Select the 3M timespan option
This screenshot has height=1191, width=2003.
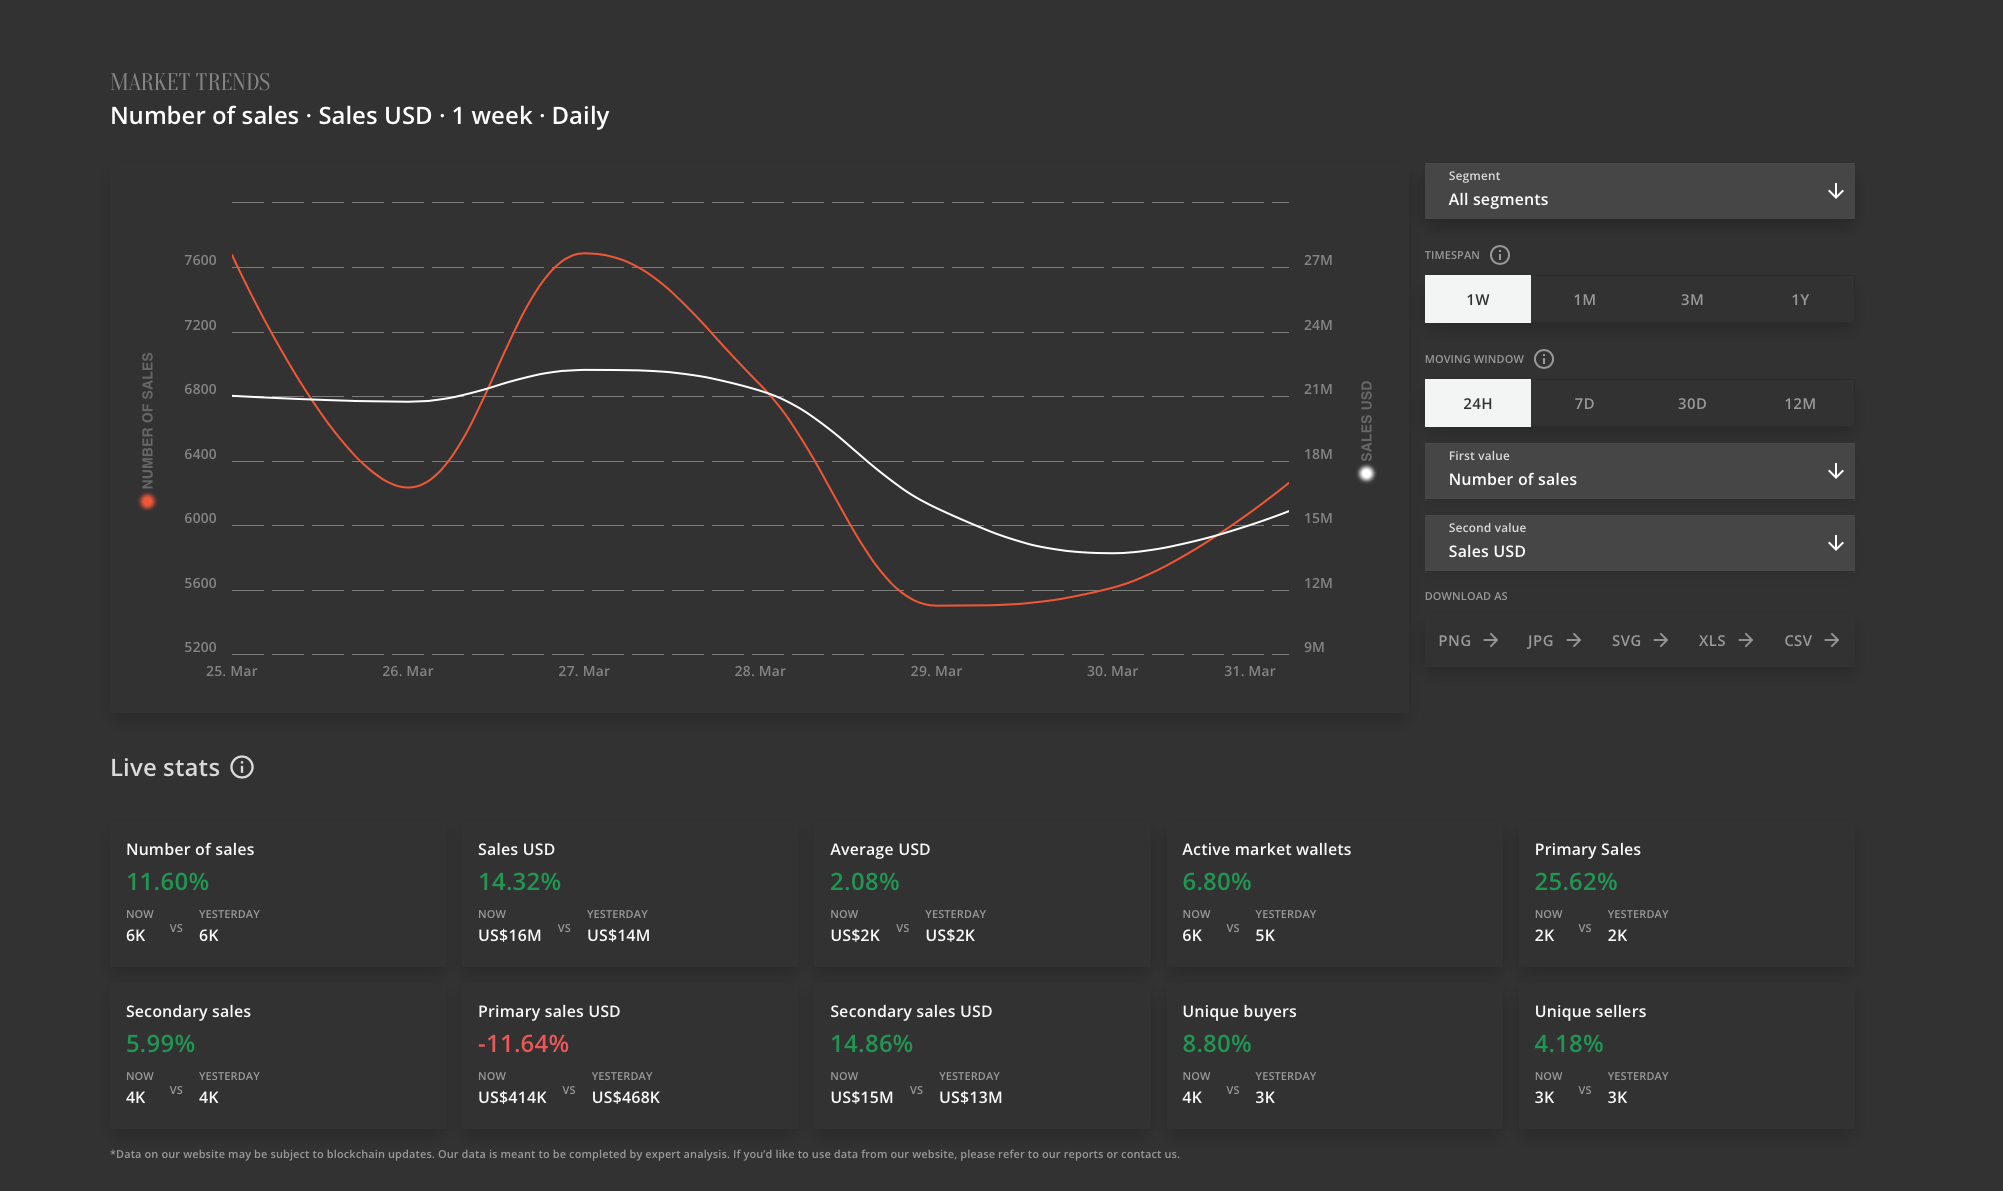(1691, 300)
